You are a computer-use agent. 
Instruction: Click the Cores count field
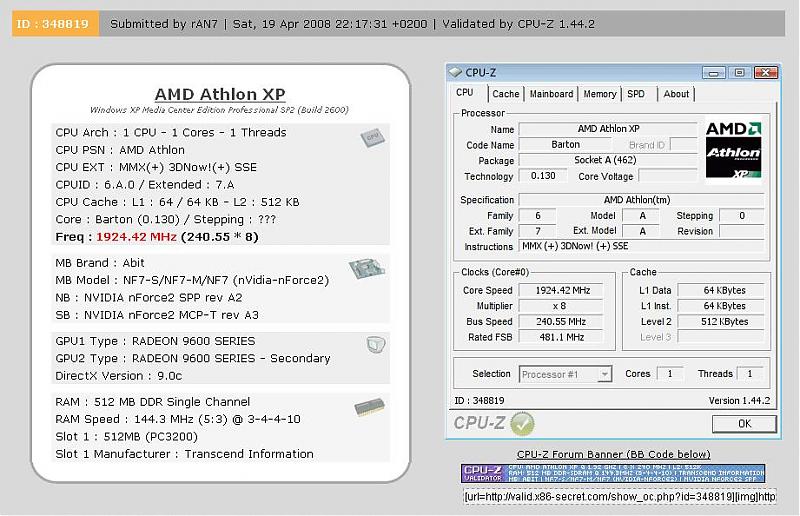tap(669, 374)
